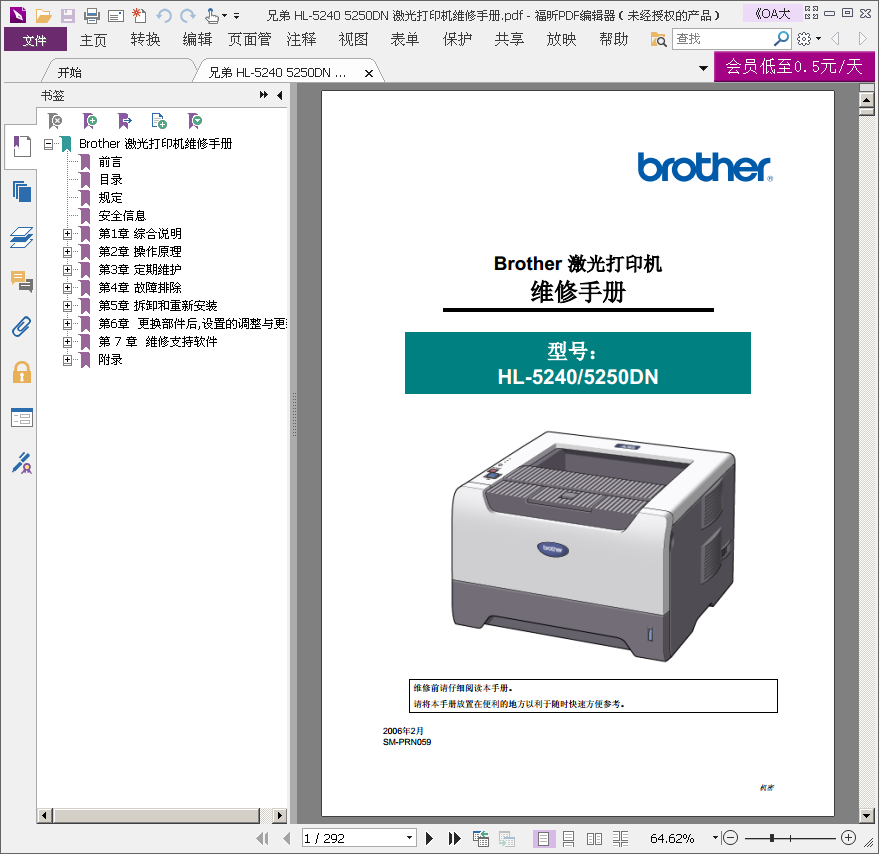Click the Foxit application logo icon
Image resolution: width=879 pixels, height=854 pixels.
(18, 15)
